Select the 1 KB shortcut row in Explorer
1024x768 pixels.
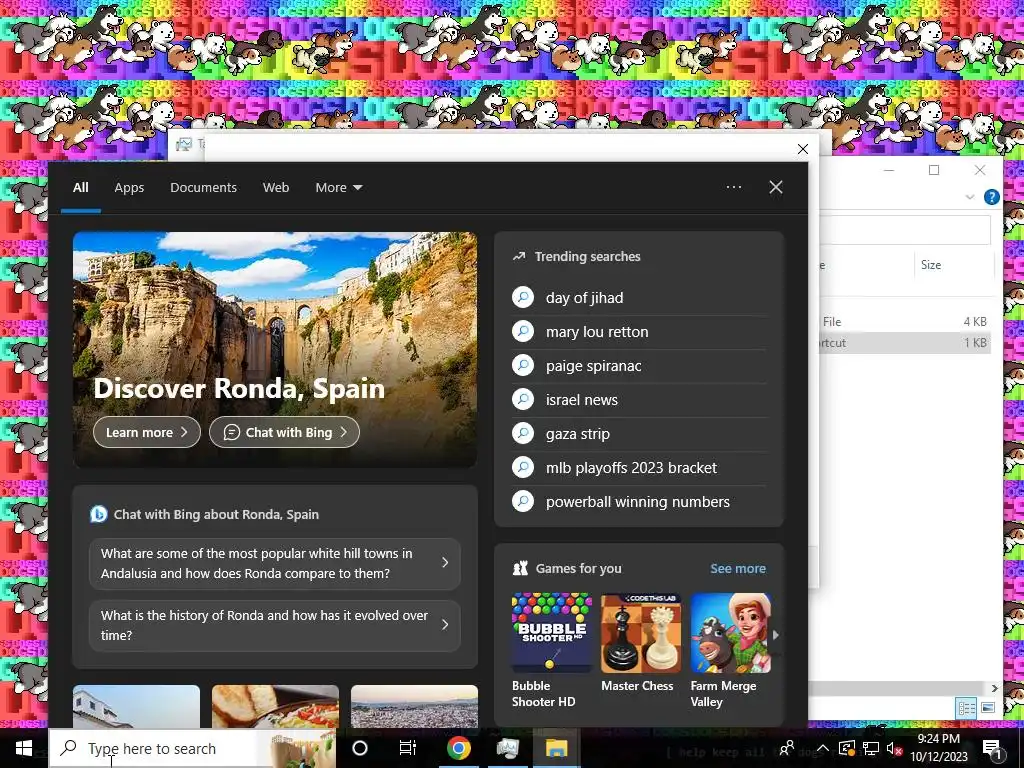(904, 342)
